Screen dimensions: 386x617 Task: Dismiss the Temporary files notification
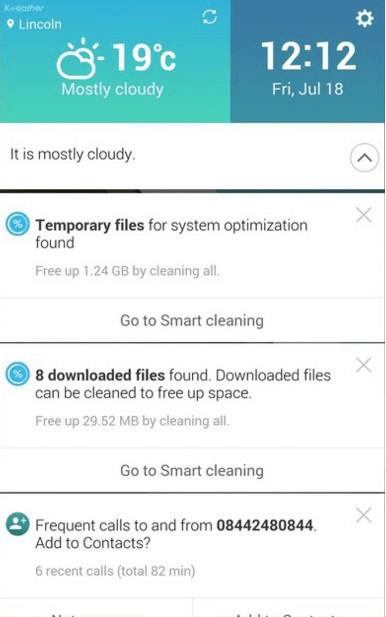(364, 215)
